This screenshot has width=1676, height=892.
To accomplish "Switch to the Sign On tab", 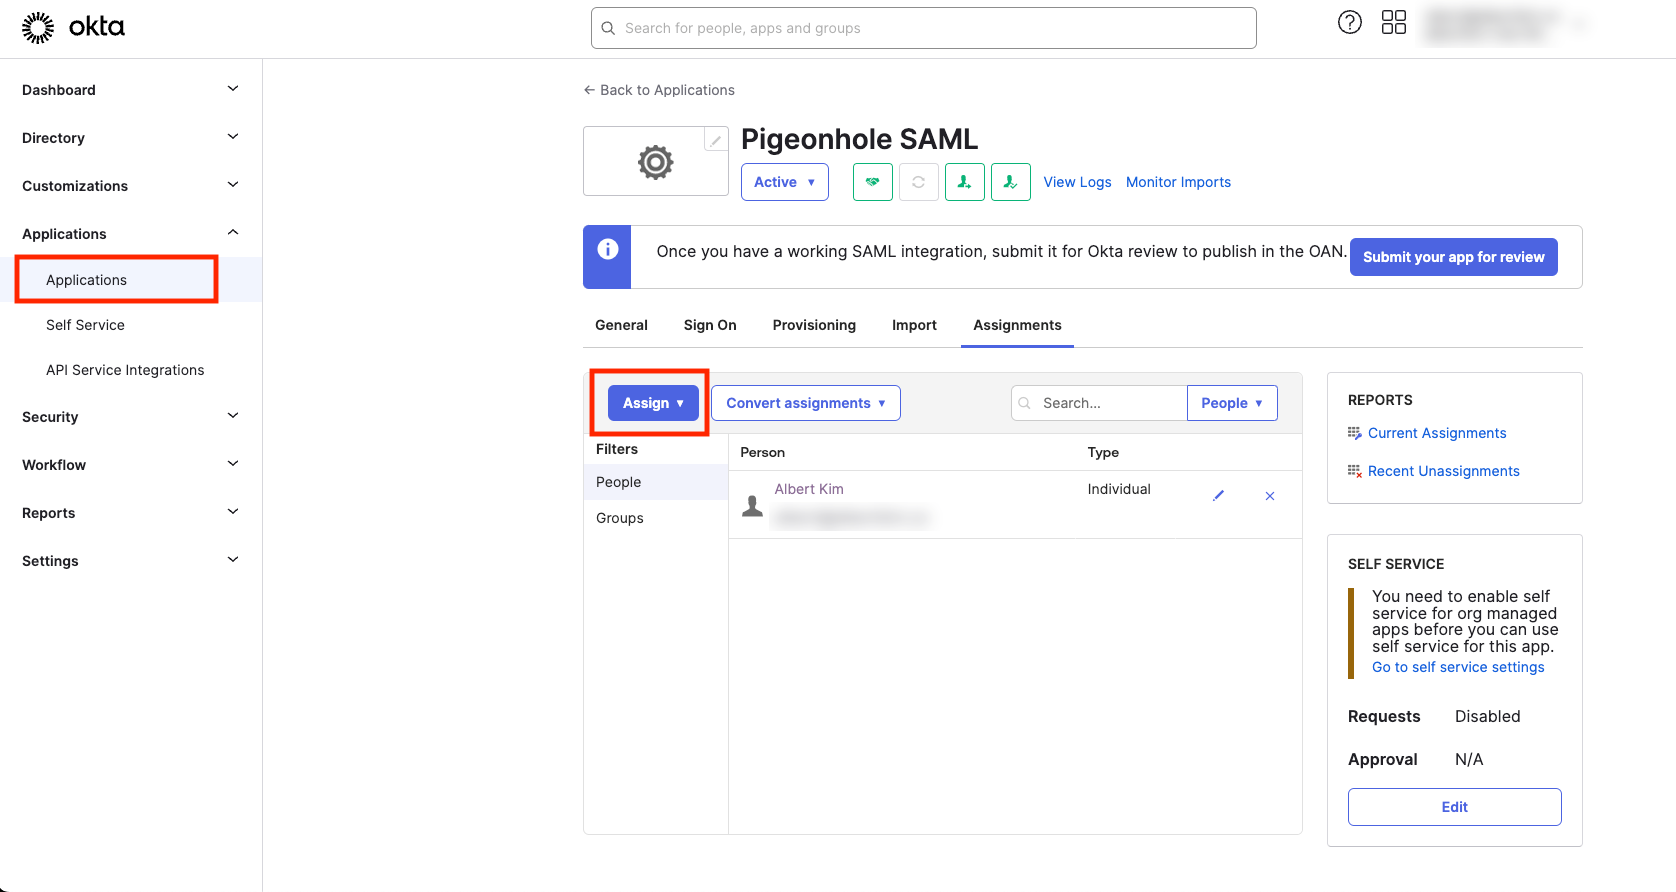I will click(x=710, y=325).
